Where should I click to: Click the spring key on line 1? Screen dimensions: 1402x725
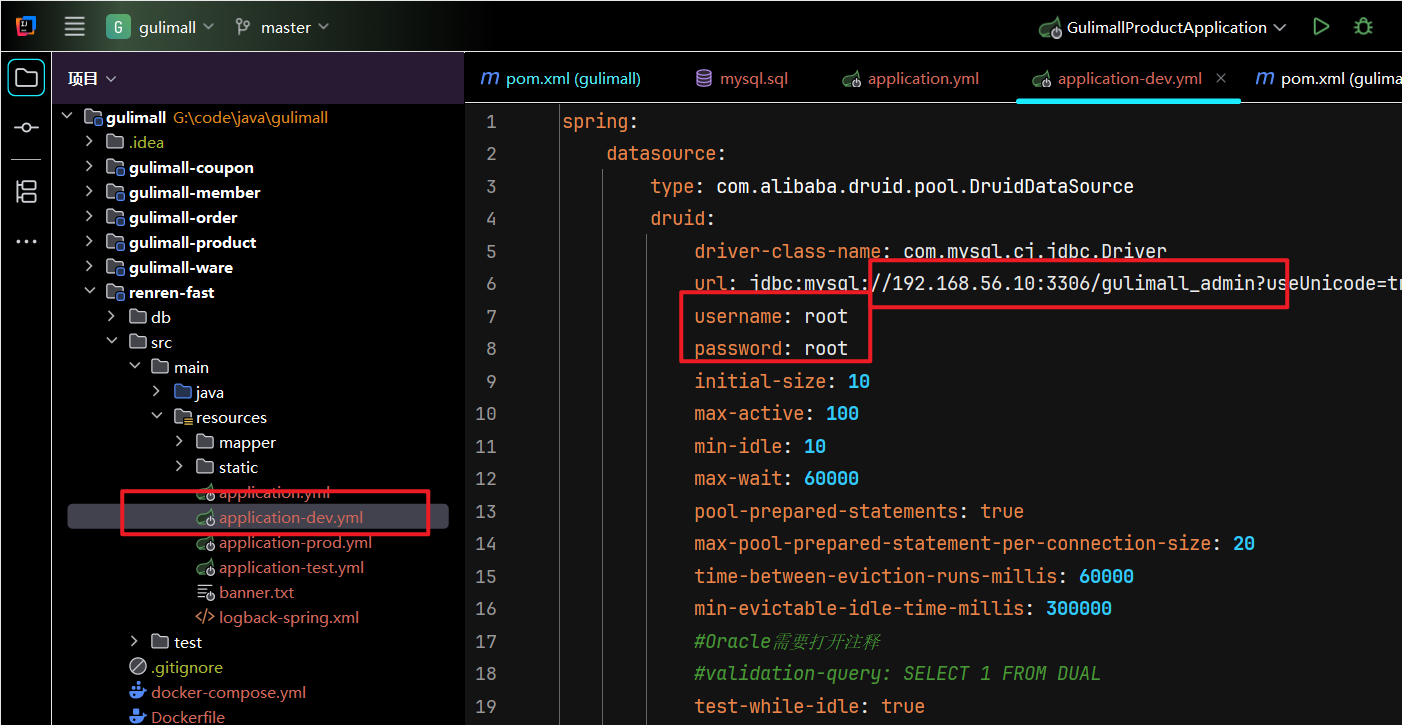(595, 121)
